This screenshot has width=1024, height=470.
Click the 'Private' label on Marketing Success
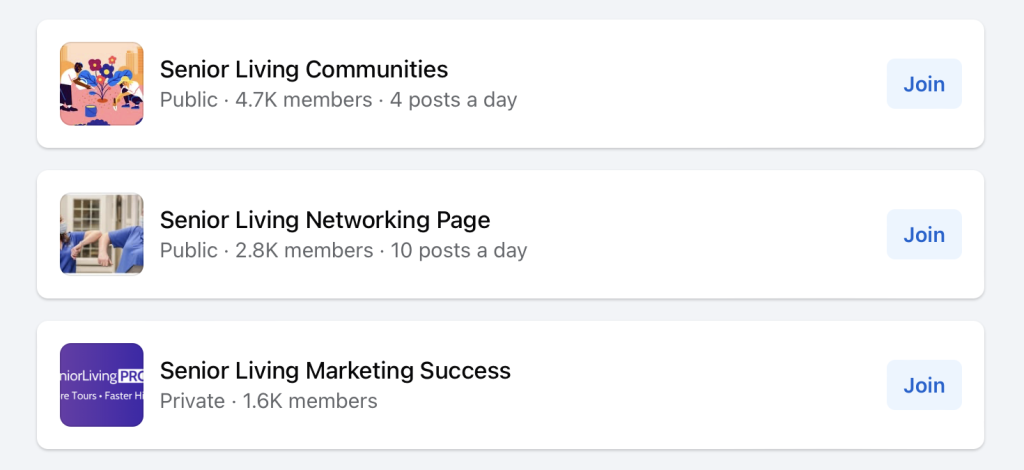click(x=192, y=401)
